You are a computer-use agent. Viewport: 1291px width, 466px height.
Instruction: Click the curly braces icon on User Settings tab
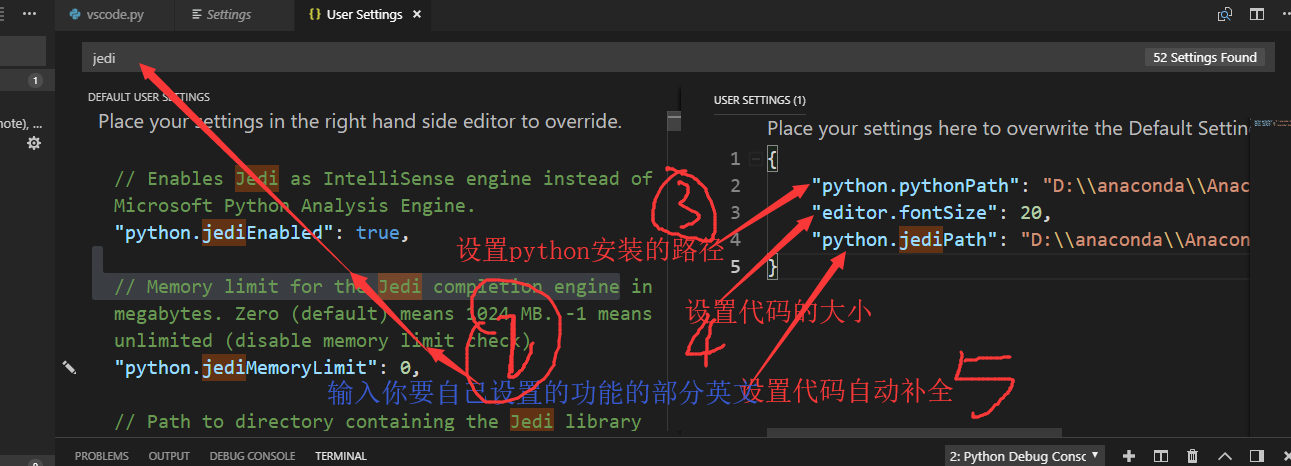[314, 15]
